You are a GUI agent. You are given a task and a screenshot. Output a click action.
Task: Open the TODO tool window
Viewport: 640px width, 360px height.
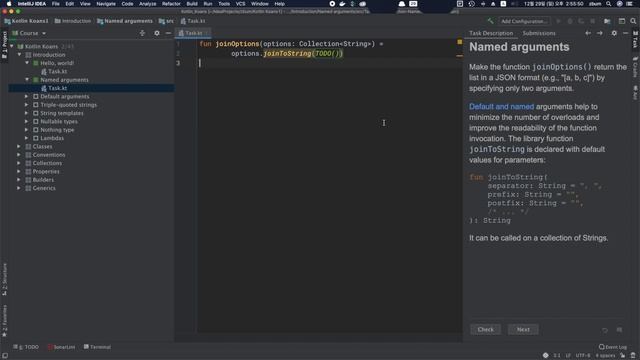tap(26, 347)
